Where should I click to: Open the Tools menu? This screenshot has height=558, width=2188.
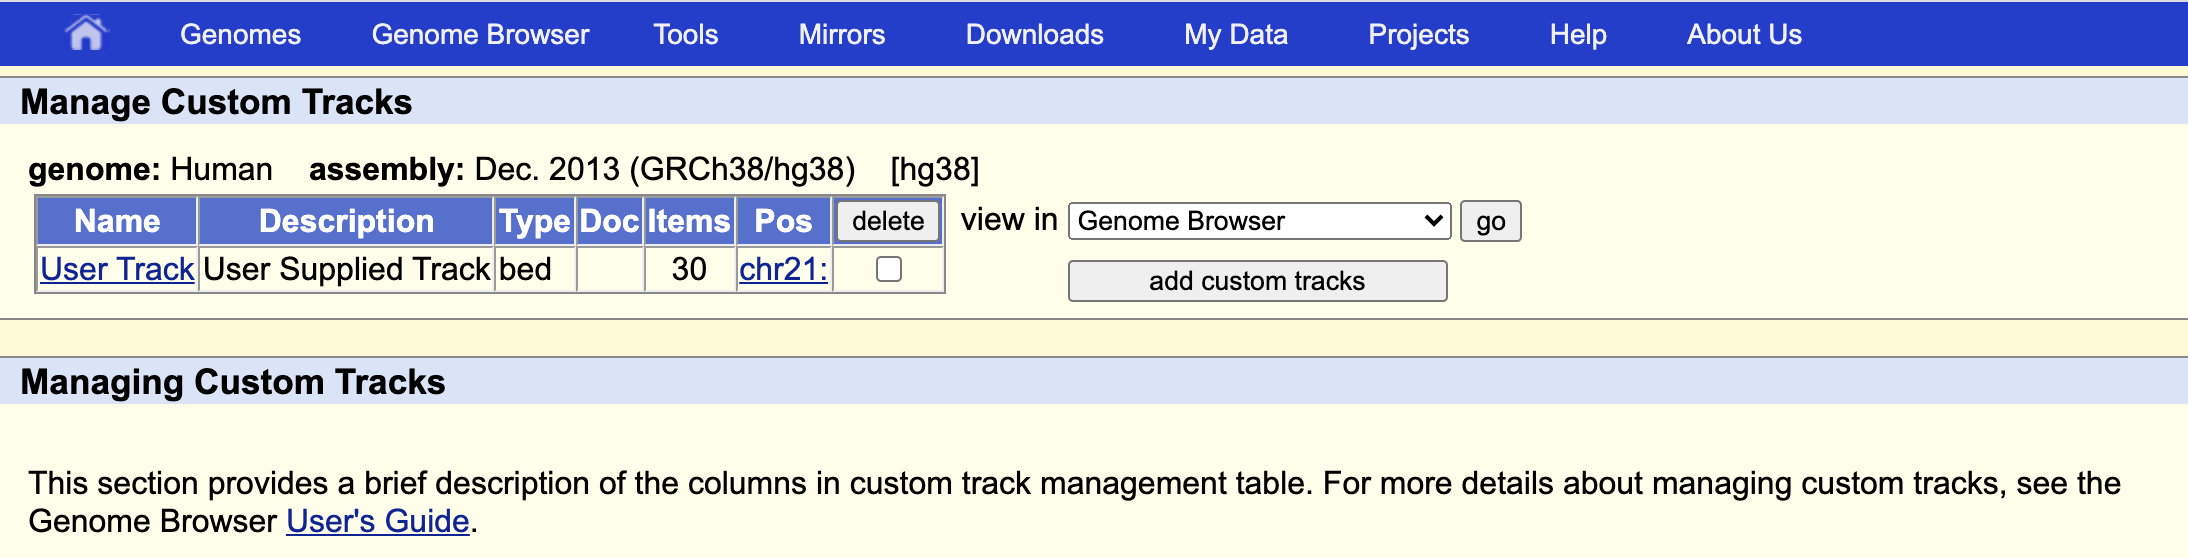pyautogui.click(x=686, y=34)
